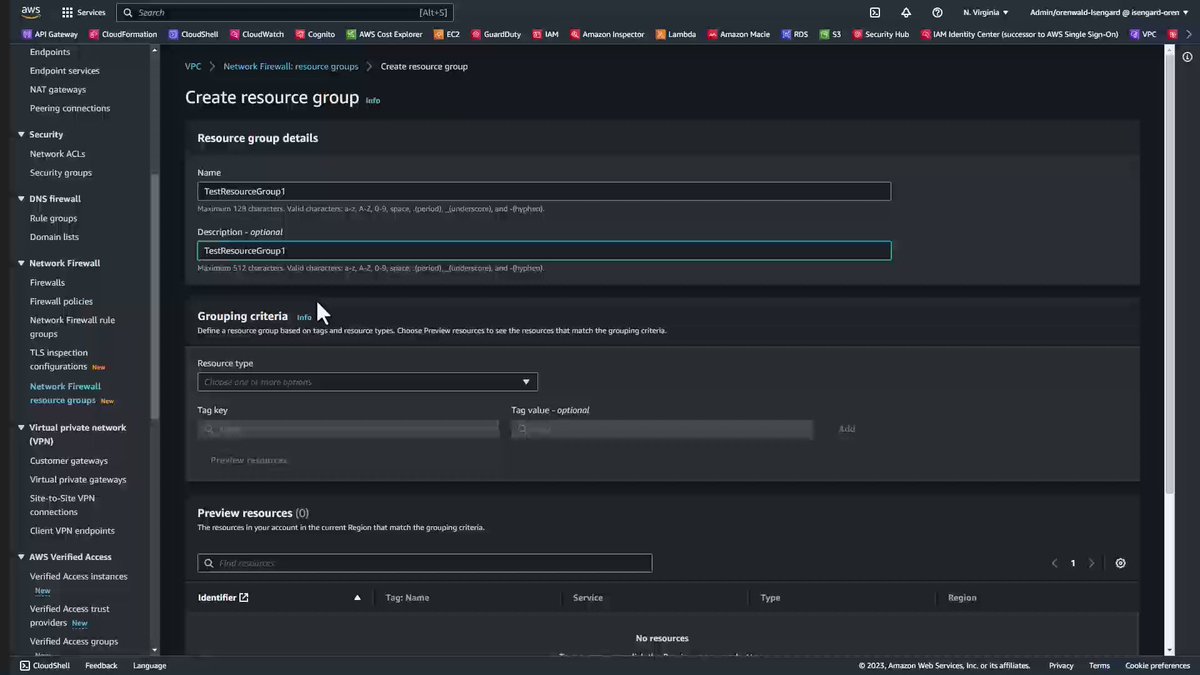Focus the Tag value search field

pyautogui.click(x=661, y=429)
